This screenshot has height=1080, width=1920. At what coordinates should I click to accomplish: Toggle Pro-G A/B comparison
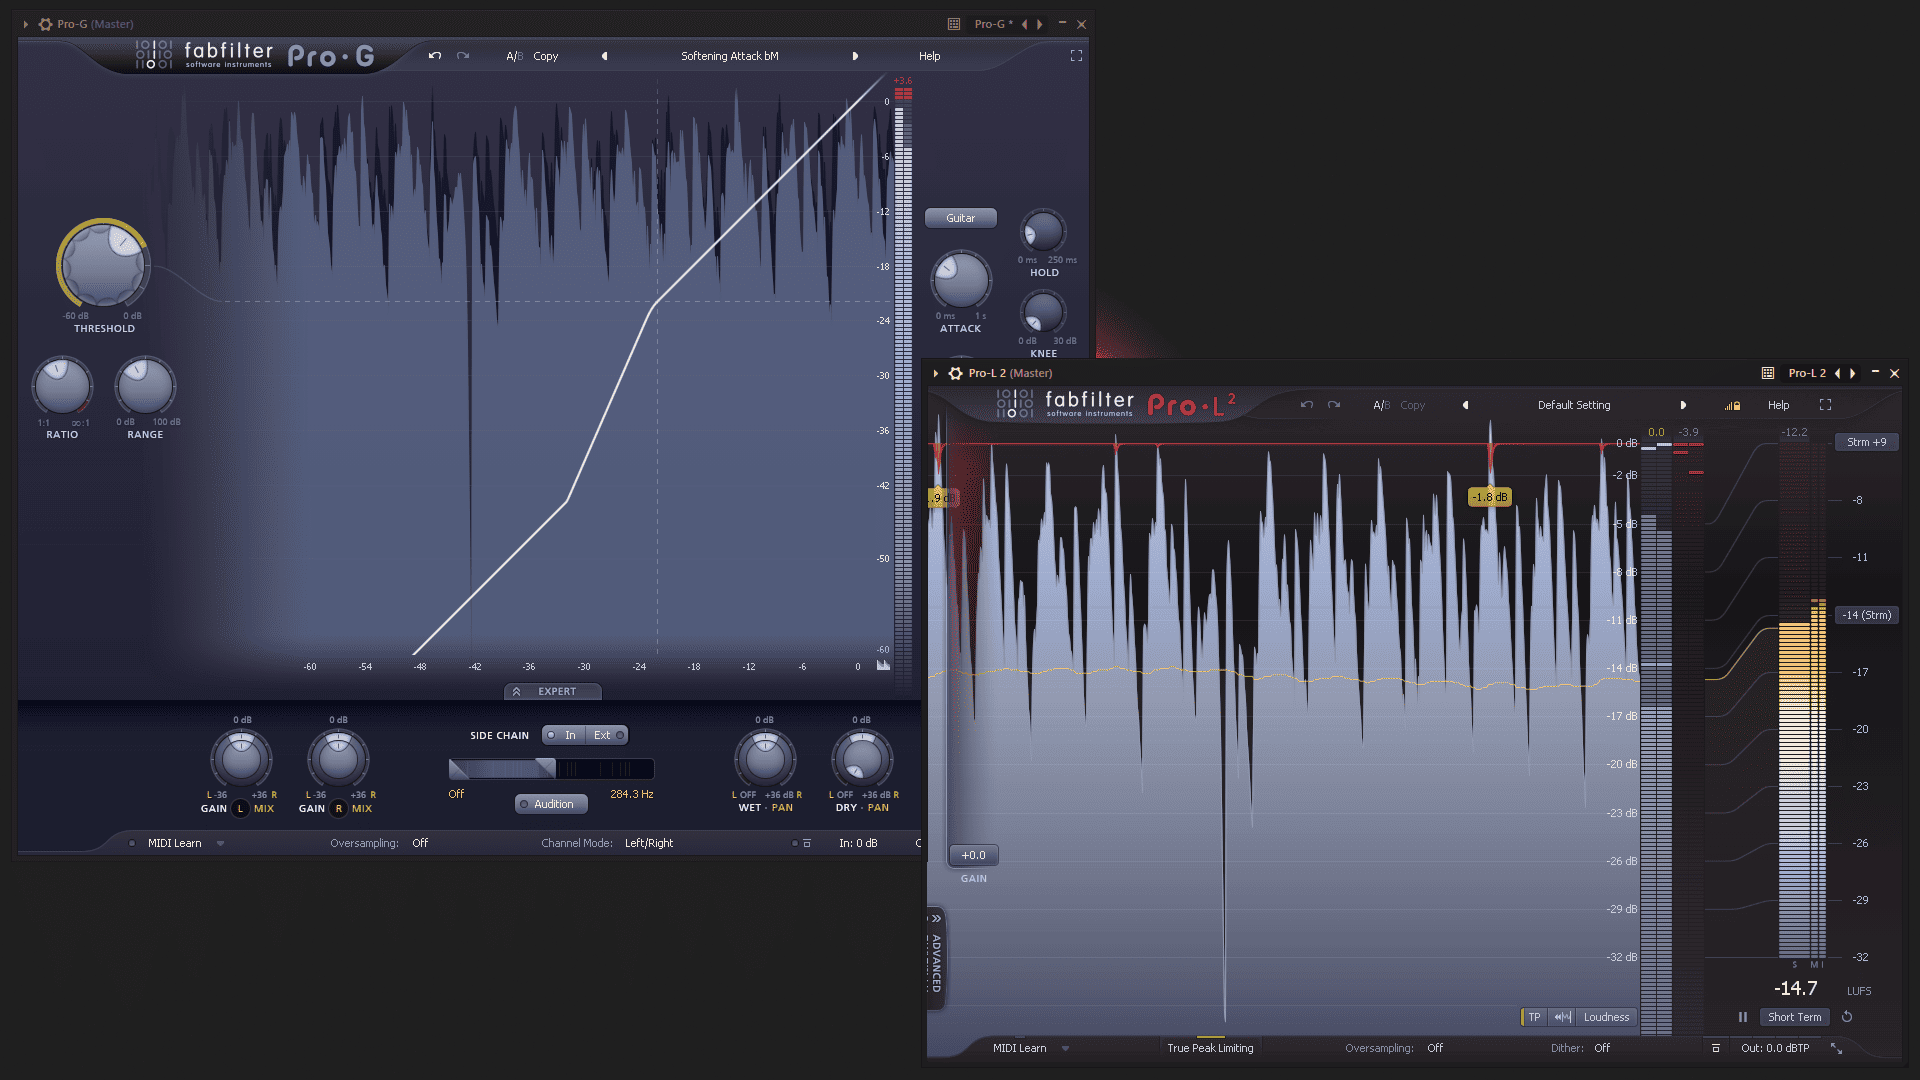point(514,56)
